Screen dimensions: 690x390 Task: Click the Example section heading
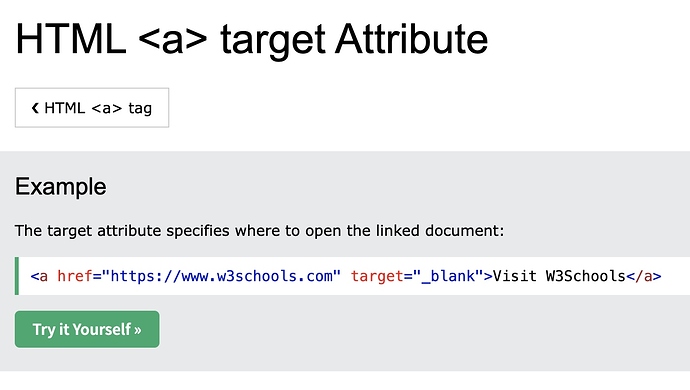(61, 187)
